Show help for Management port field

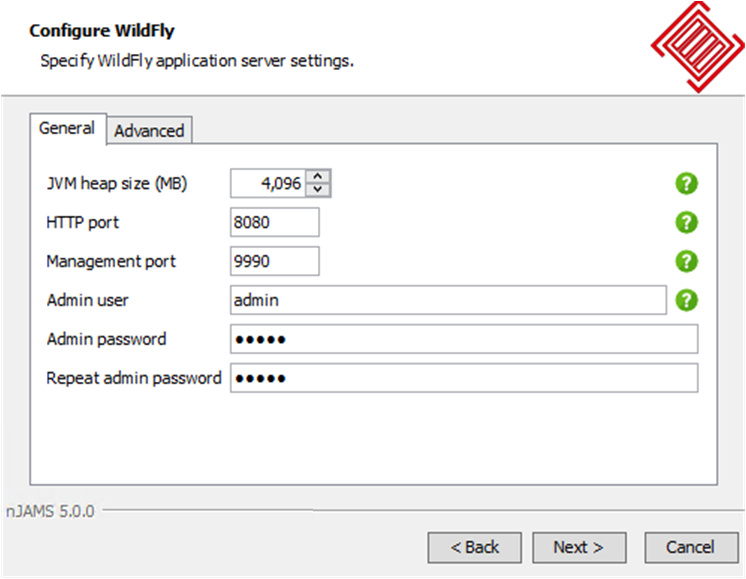point(686,261)
